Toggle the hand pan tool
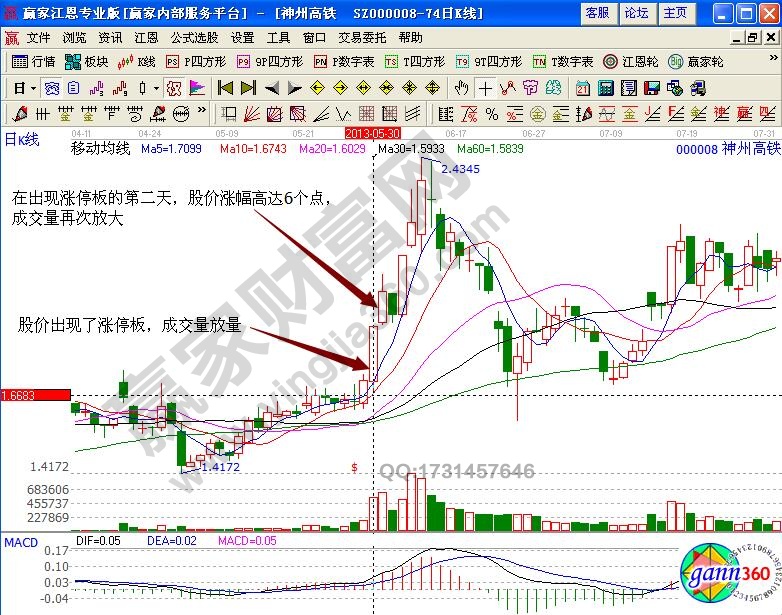 coord(461,88)
